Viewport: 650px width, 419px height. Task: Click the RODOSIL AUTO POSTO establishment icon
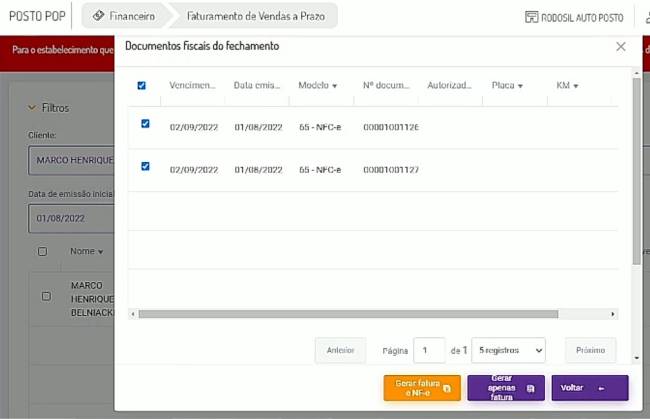[x=531, y=18]
